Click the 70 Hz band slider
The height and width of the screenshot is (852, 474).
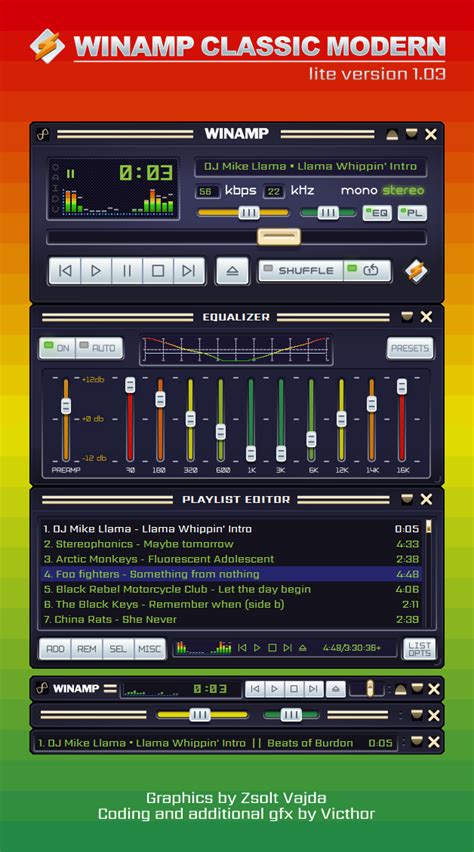[130, 419]
